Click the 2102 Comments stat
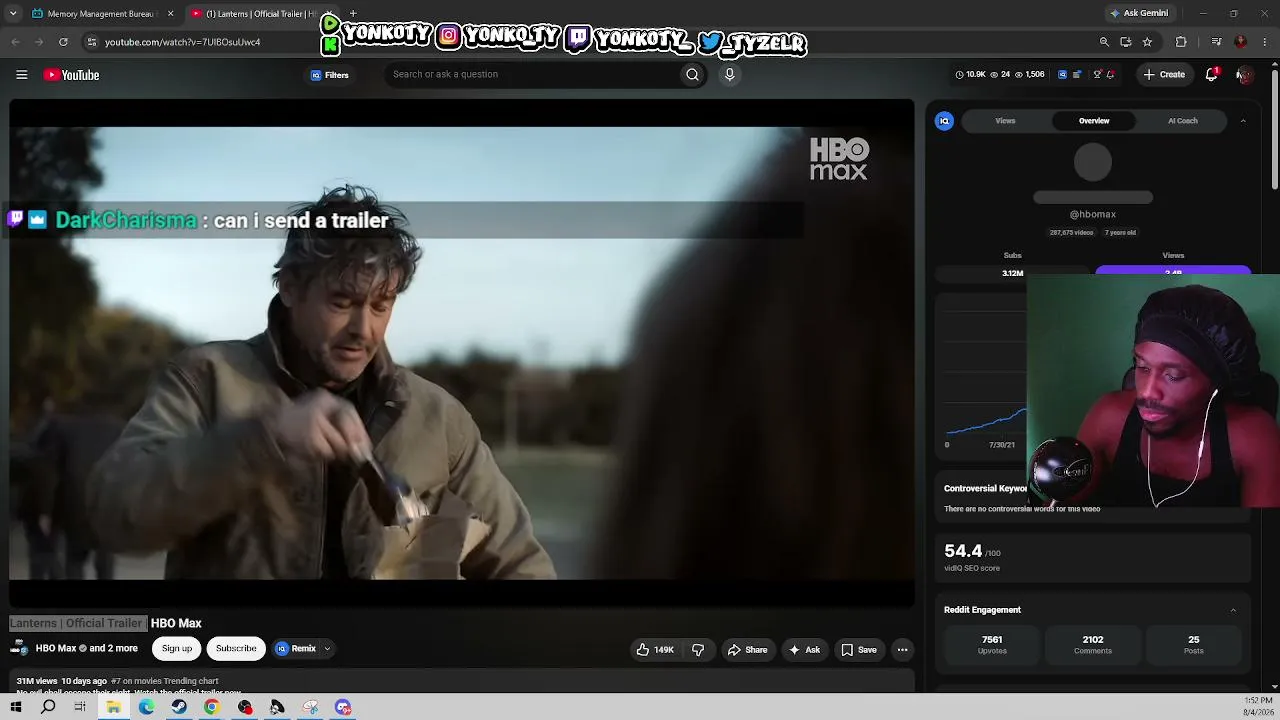This screenshot has width=1280, height=720. [1093, 644]
